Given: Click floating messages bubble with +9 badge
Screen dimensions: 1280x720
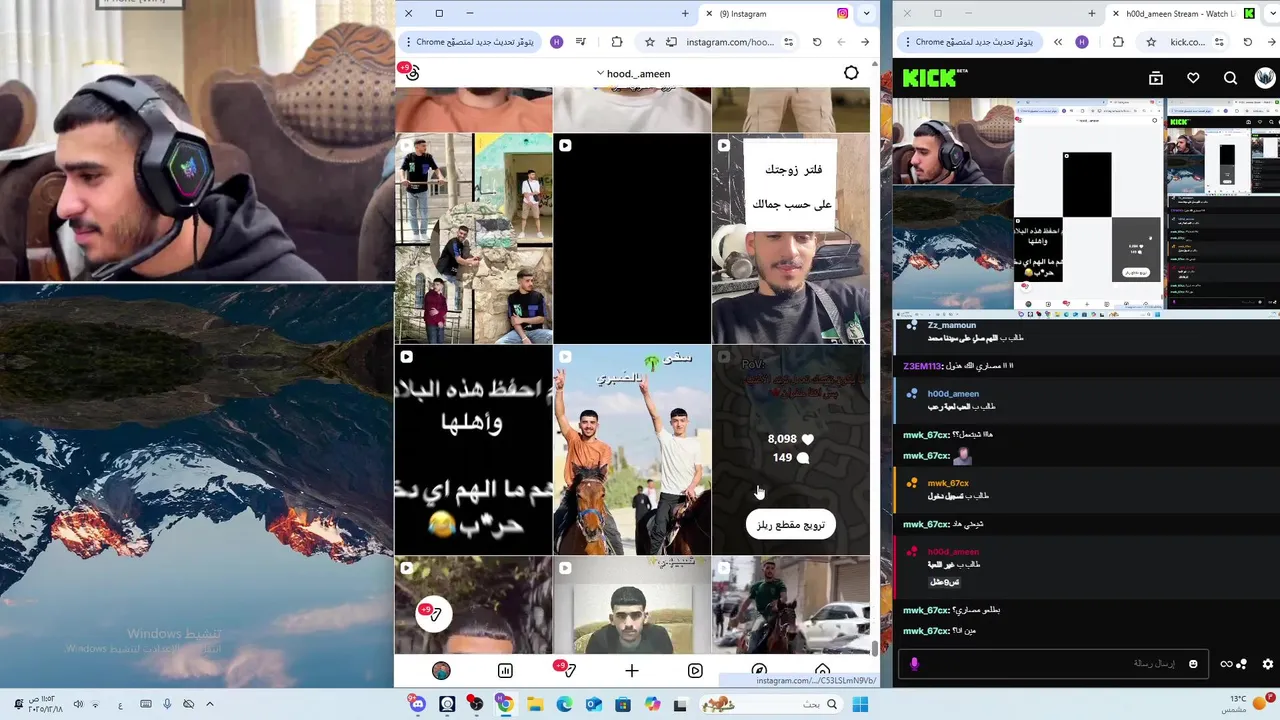Looking at the screenshot, I should point(433,613).
